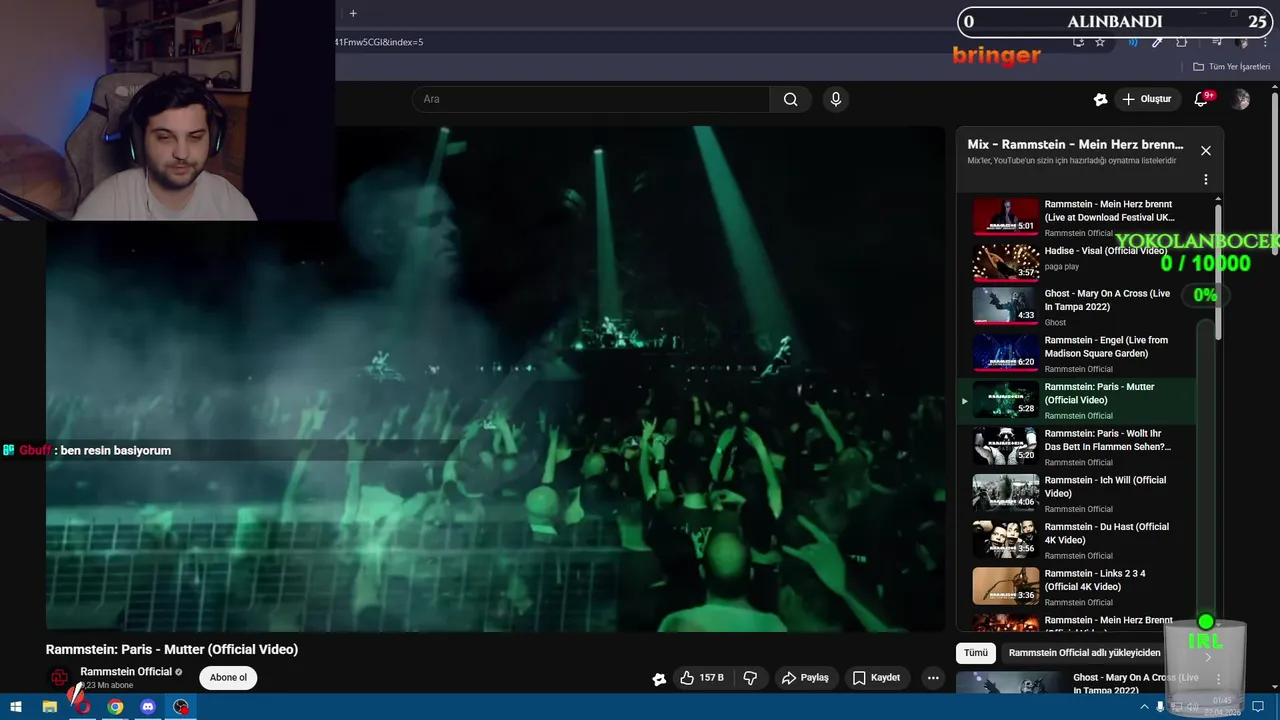The image size is (1280, 720).
Task: Select the Rammstein Official adlı yükleyiciden chip
Action: [x=1085, y=653]
